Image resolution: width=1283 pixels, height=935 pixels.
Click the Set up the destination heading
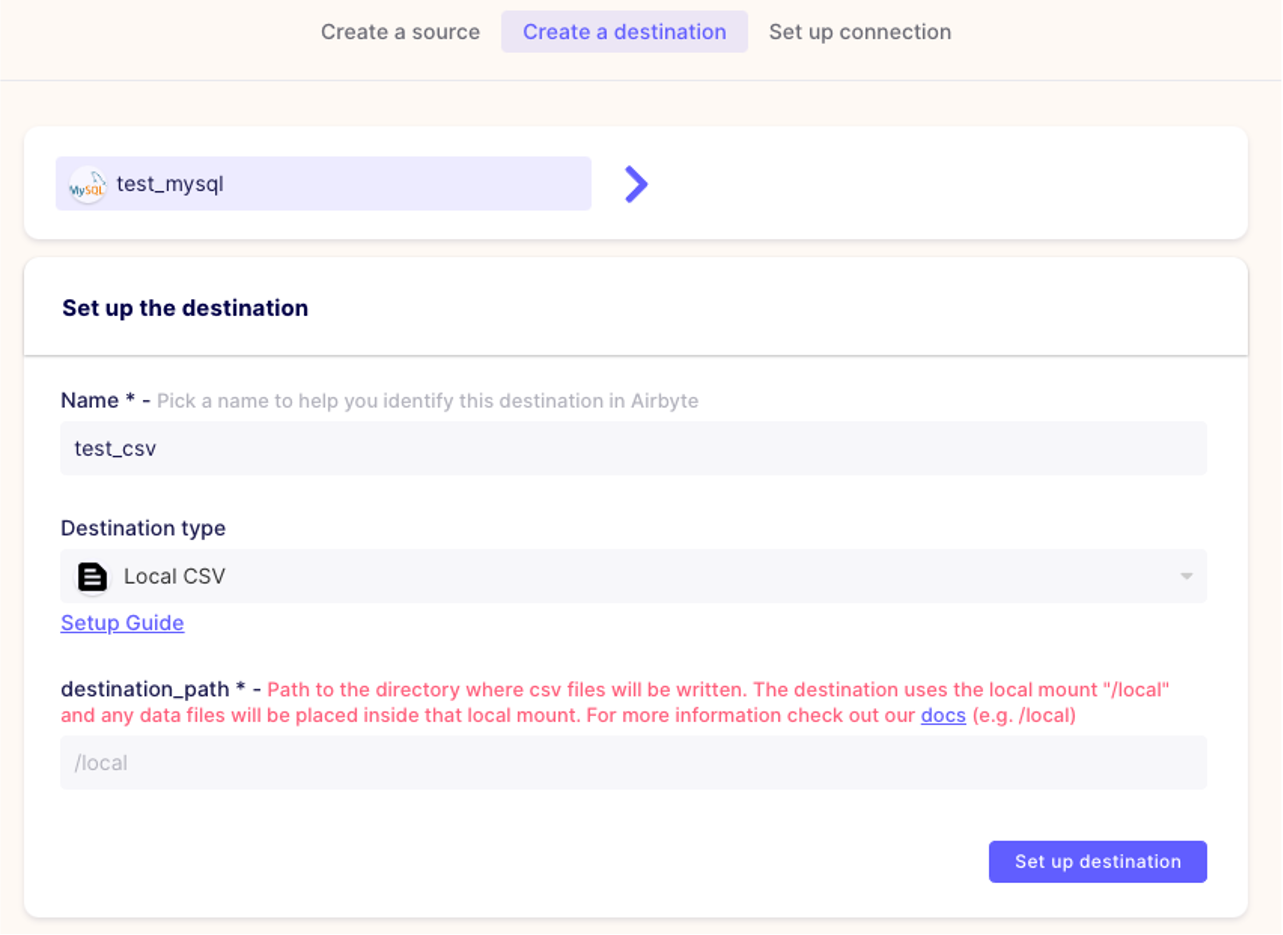click(185, 308)
